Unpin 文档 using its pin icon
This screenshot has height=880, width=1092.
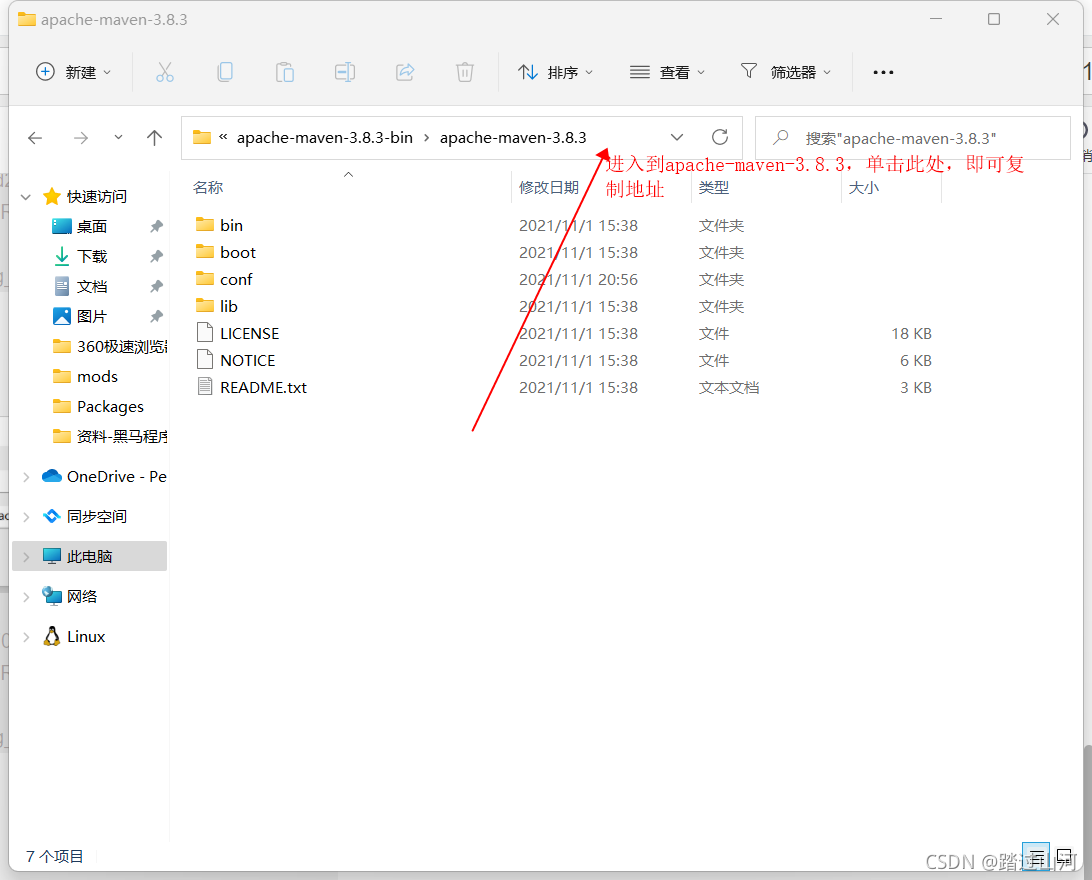tap(156, 286)
